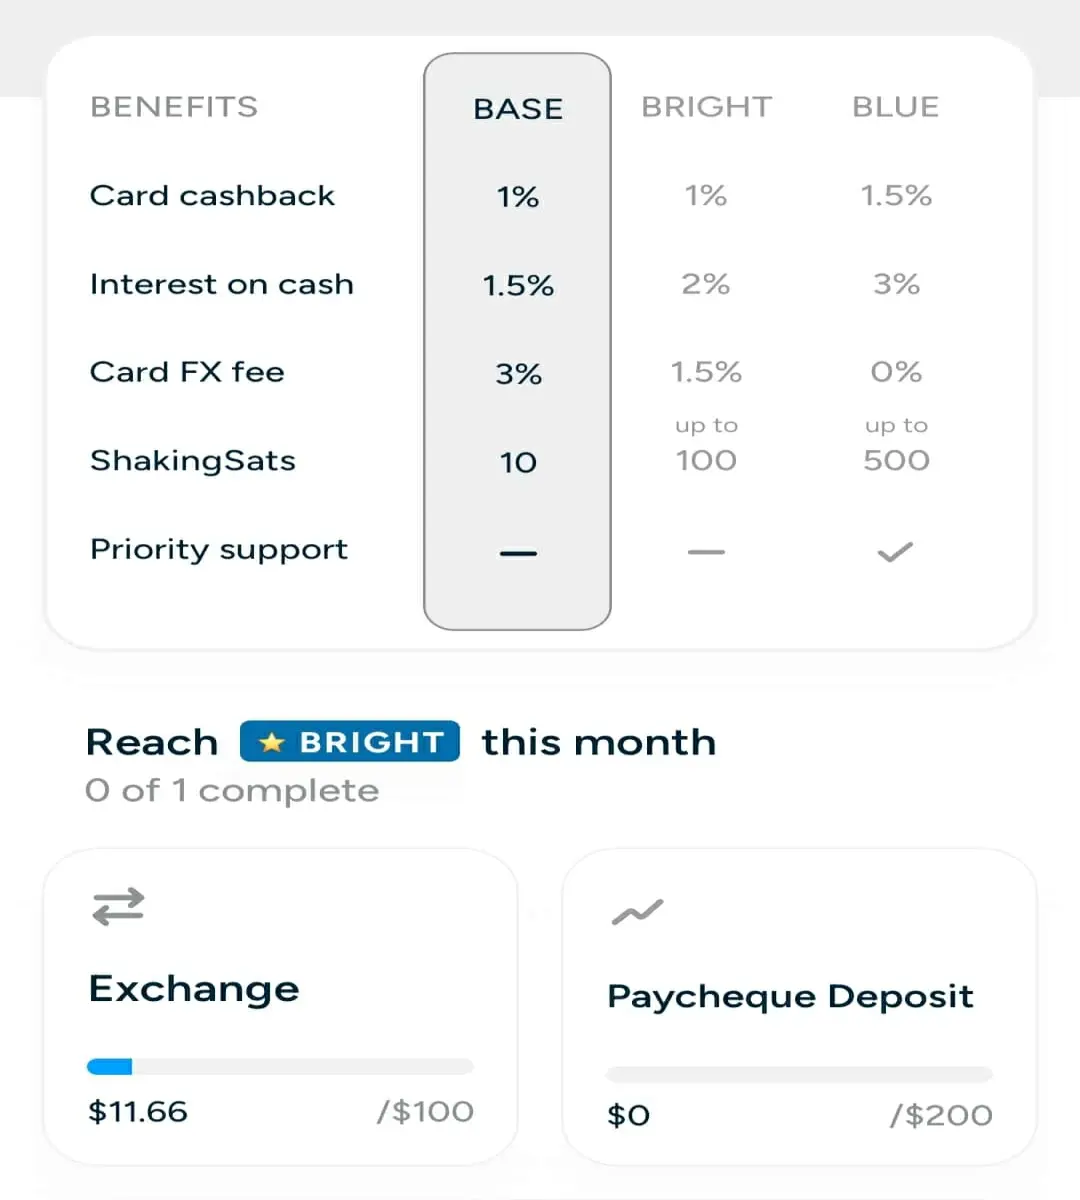1080x1200 pixels.
Task: Tap the Card FX fee label
Action: point(187,372)
